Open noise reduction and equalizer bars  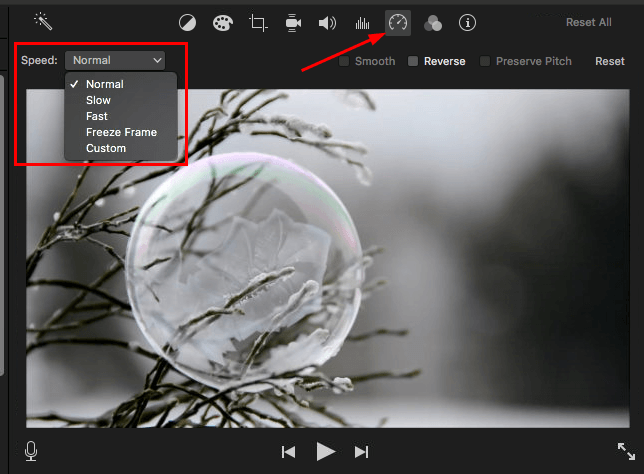tap(362, 23)
